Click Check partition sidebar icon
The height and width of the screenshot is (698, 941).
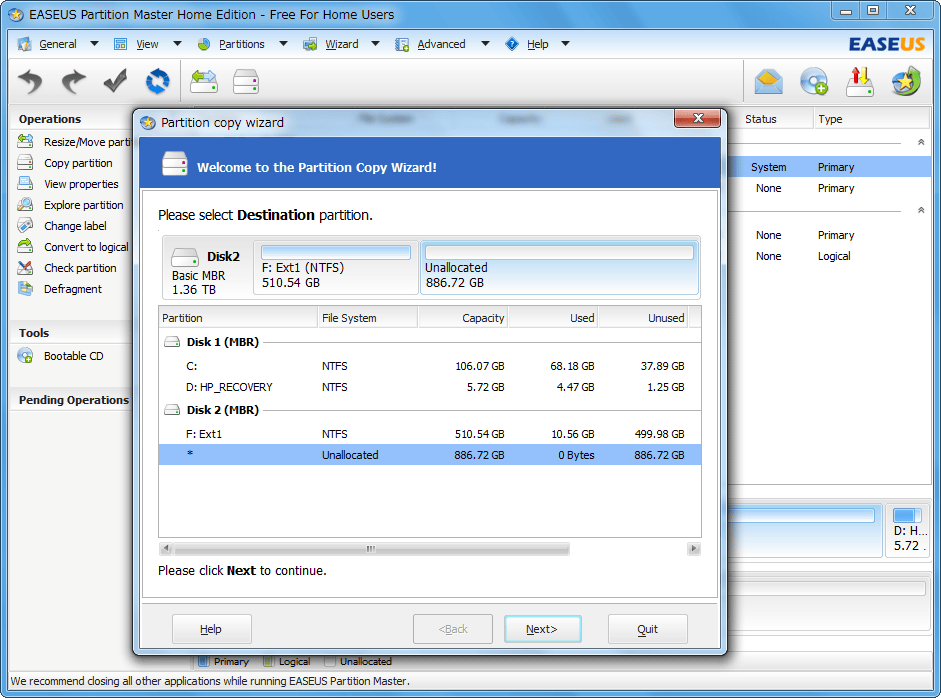point(25,268)
